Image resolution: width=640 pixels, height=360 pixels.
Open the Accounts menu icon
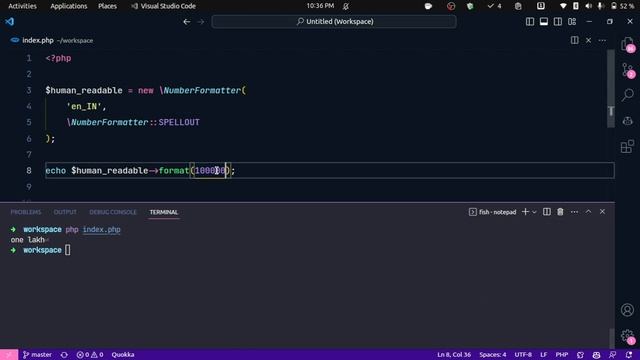627,310
